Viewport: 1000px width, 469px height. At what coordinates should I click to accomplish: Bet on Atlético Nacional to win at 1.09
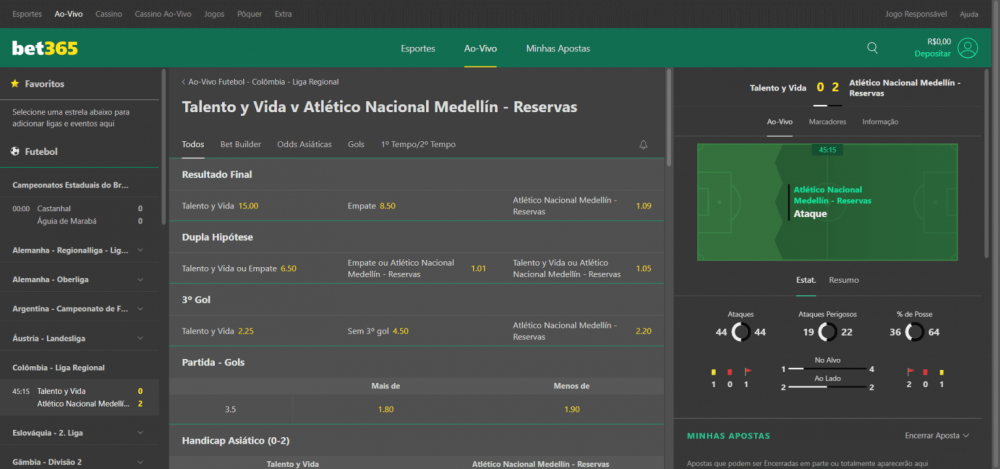pos(582,206)
